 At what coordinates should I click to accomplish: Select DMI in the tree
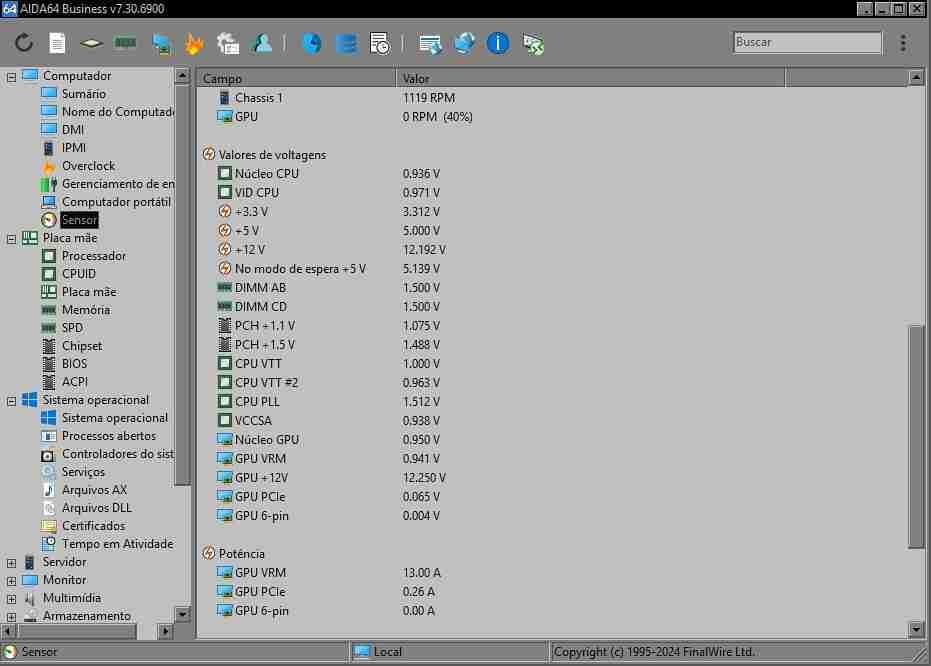(72, 129)
